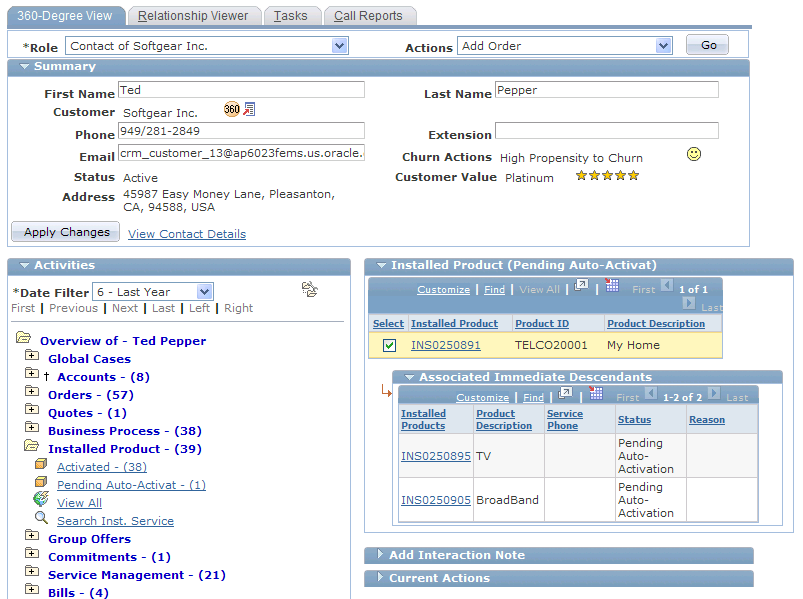Switch to the Relationship Viewer tab
The image size is (803, 599).
tap(194, 16)
